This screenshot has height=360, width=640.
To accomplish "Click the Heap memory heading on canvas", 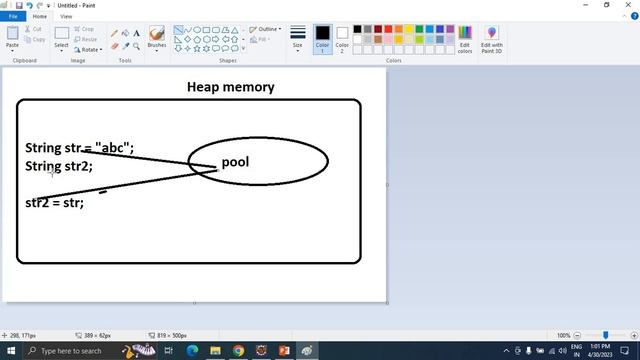I will (x=231, y=87).
